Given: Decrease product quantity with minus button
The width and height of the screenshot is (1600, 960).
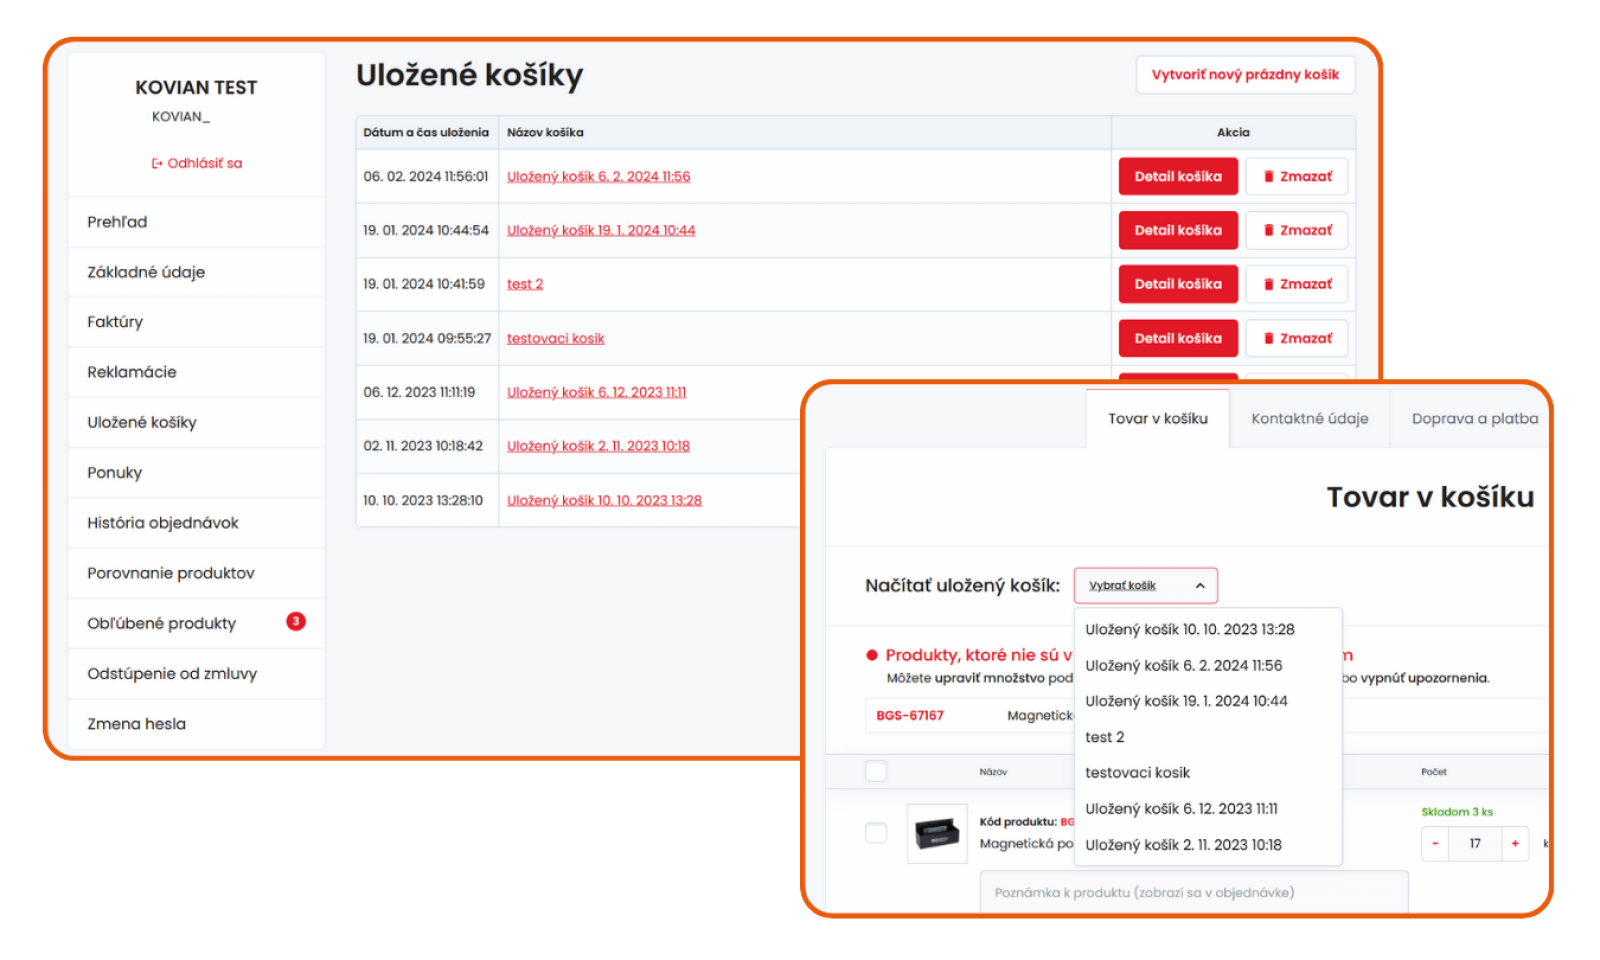Looking at the screenshot, I should (1435, 844).
